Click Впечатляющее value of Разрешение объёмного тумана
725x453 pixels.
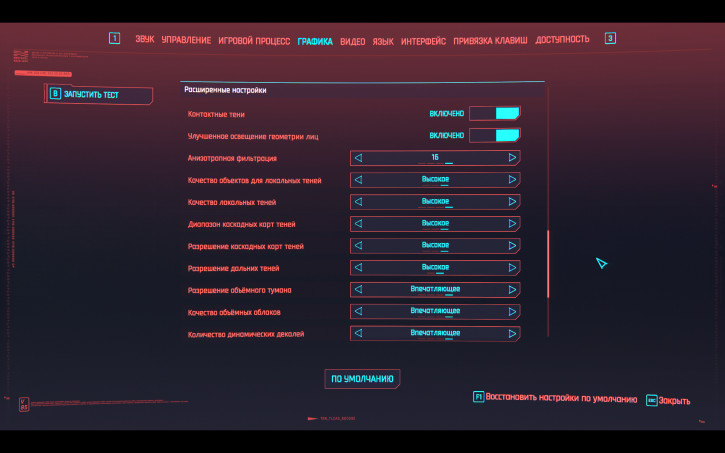click(435, 289)
